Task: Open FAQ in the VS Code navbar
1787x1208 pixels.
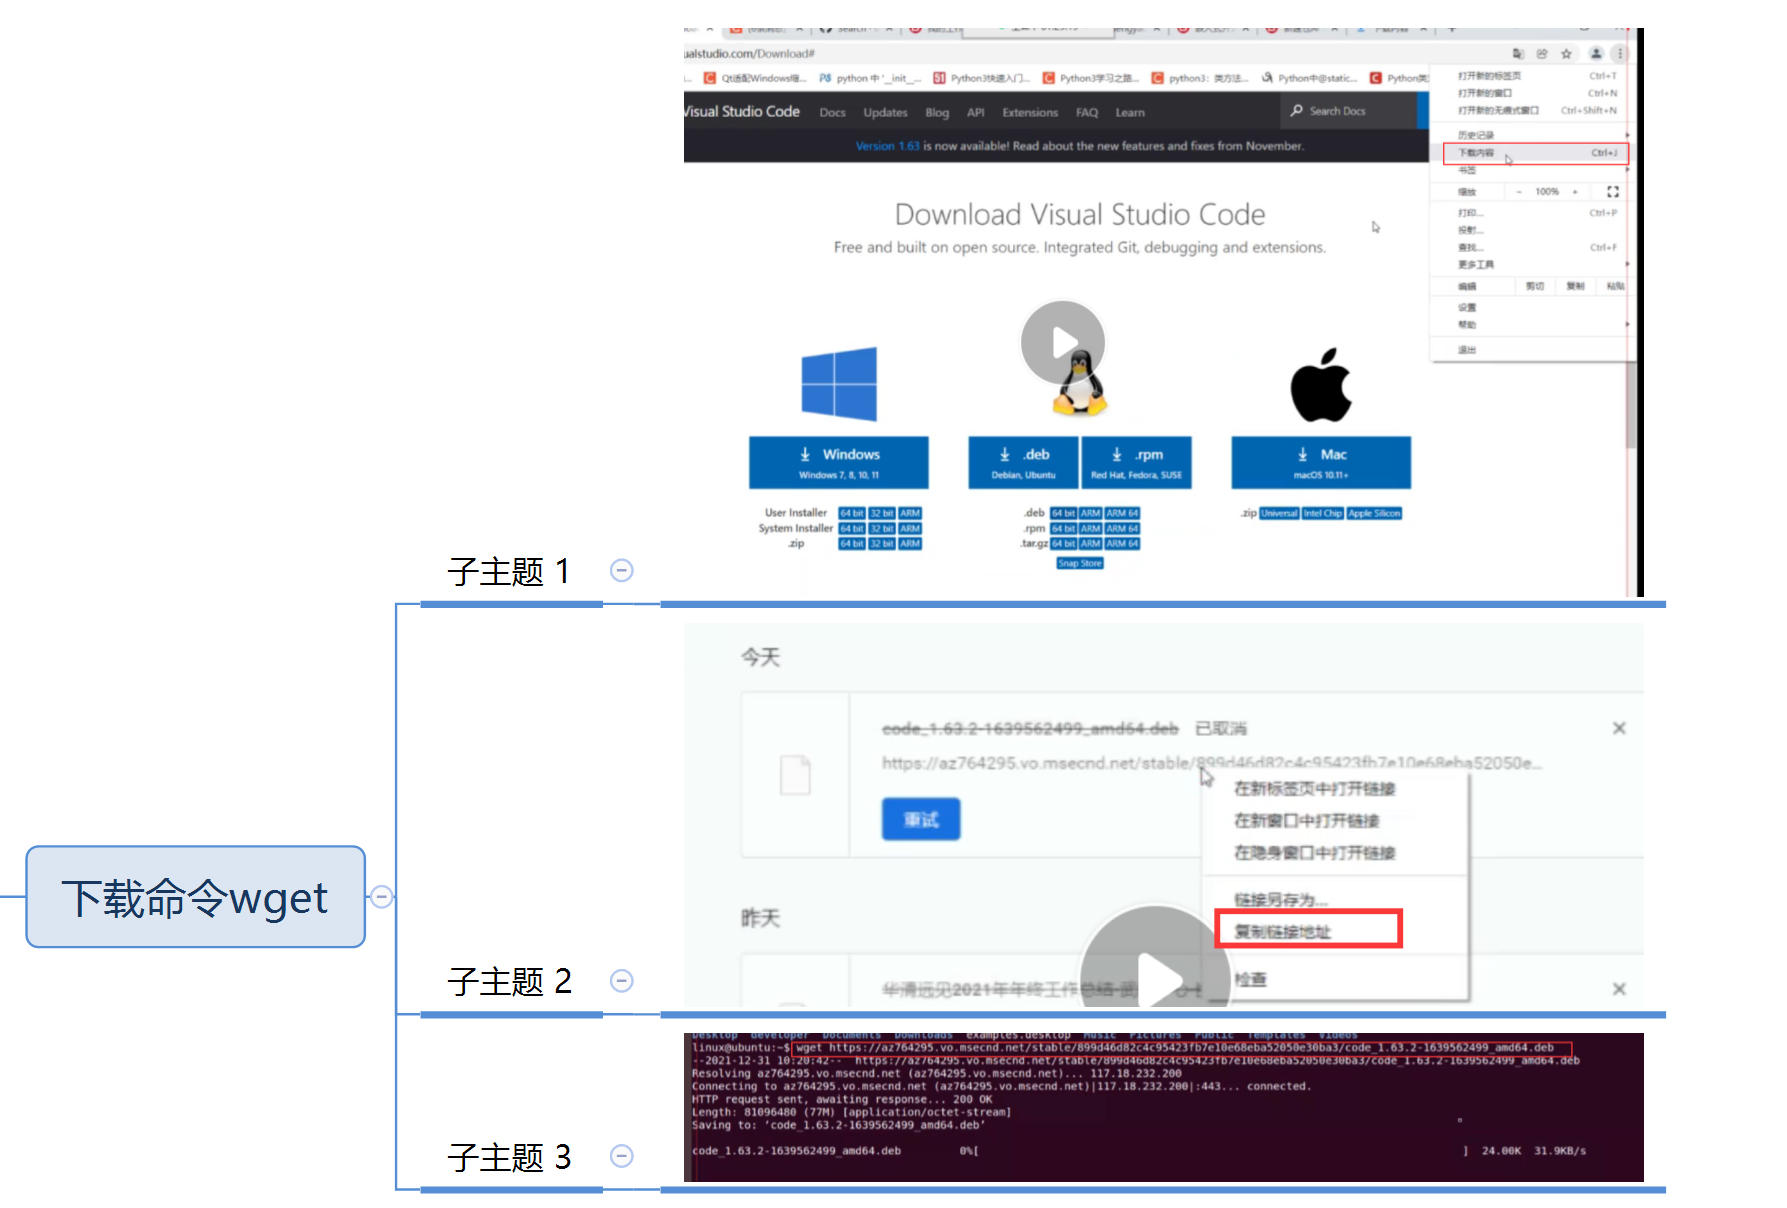Action: (x=1087, y=113)
